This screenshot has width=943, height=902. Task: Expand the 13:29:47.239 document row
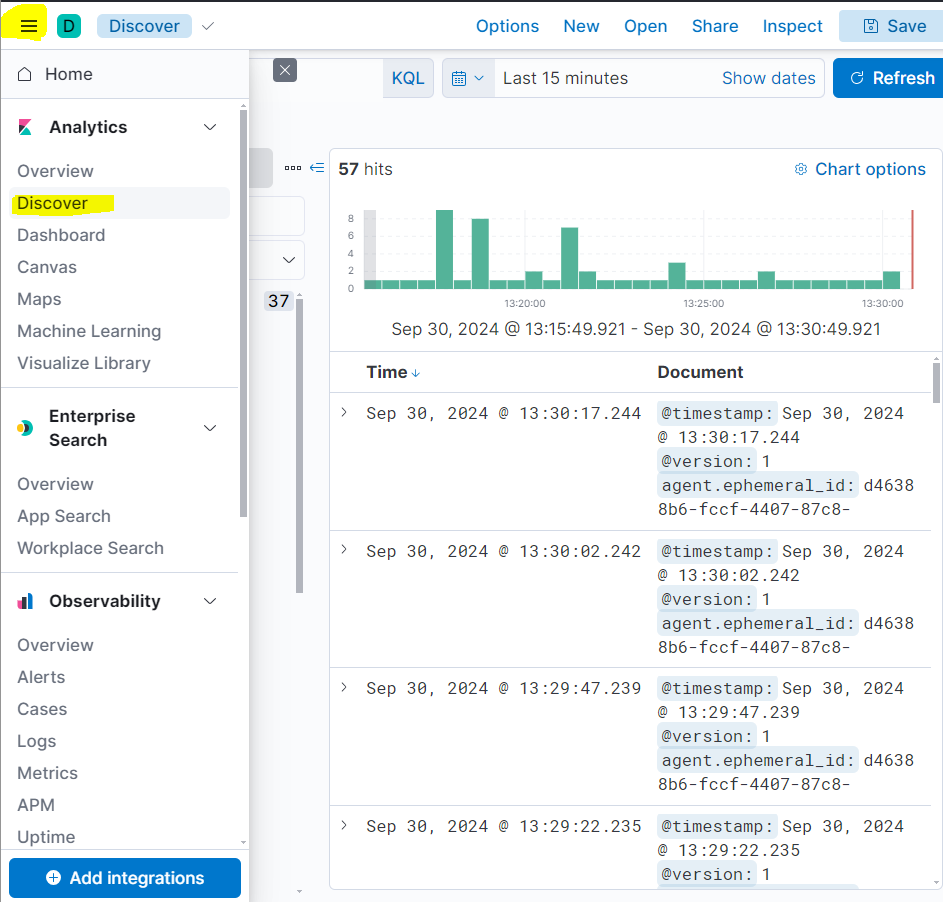pyautogui.click(x=344, y=687)
